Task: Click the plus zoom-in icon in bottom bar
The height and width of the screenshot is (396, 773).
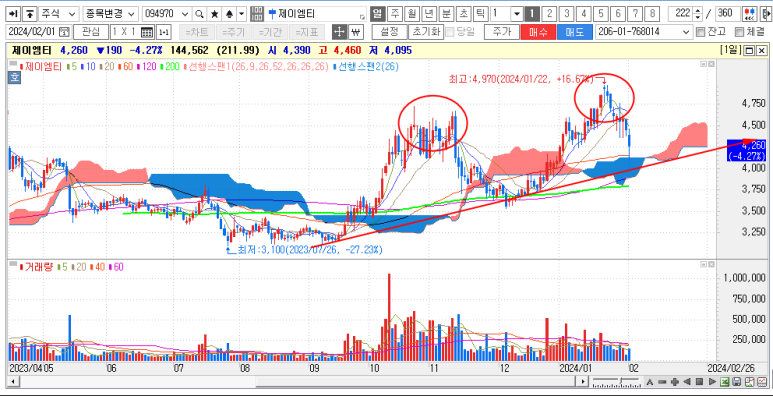Action: click(x=674, y=382)
